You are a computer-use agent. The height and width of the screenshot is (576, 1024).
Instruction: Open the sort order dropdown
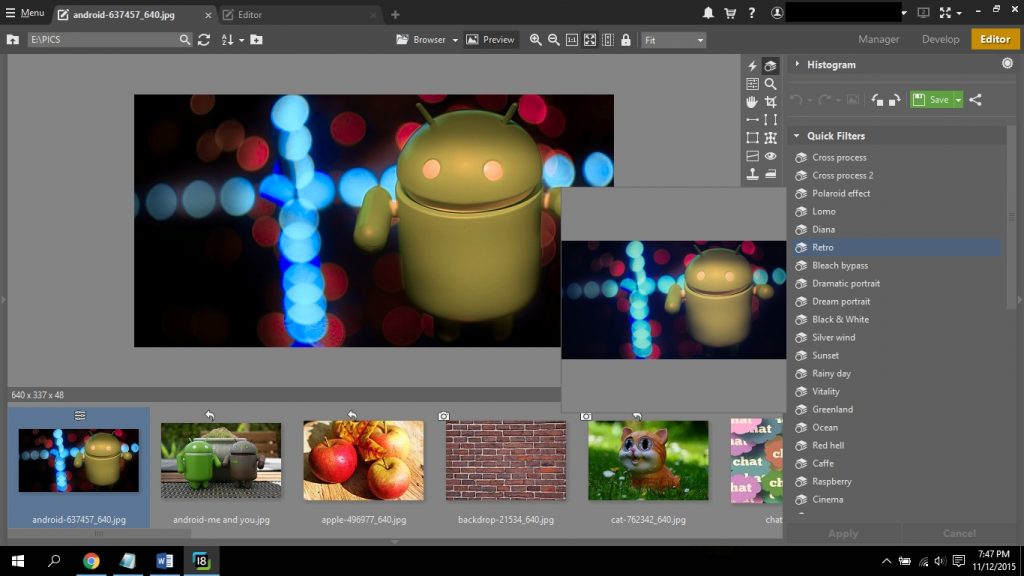(x=242, y=40)
